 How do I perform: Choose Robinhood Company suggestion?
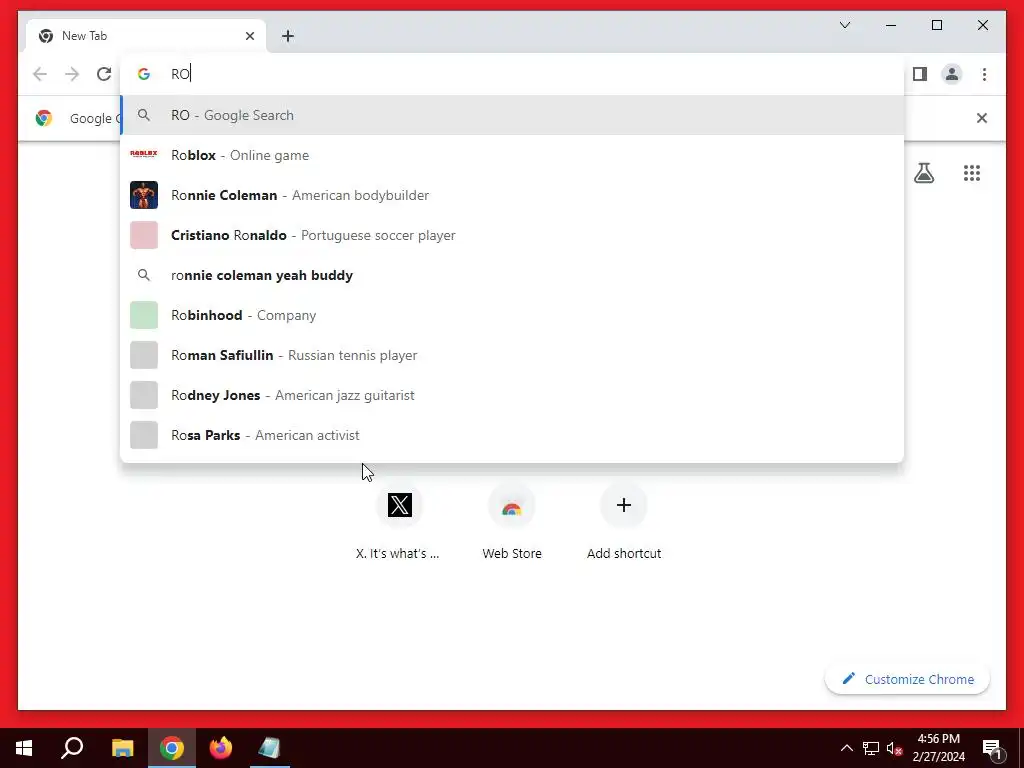tap(513, 315)
